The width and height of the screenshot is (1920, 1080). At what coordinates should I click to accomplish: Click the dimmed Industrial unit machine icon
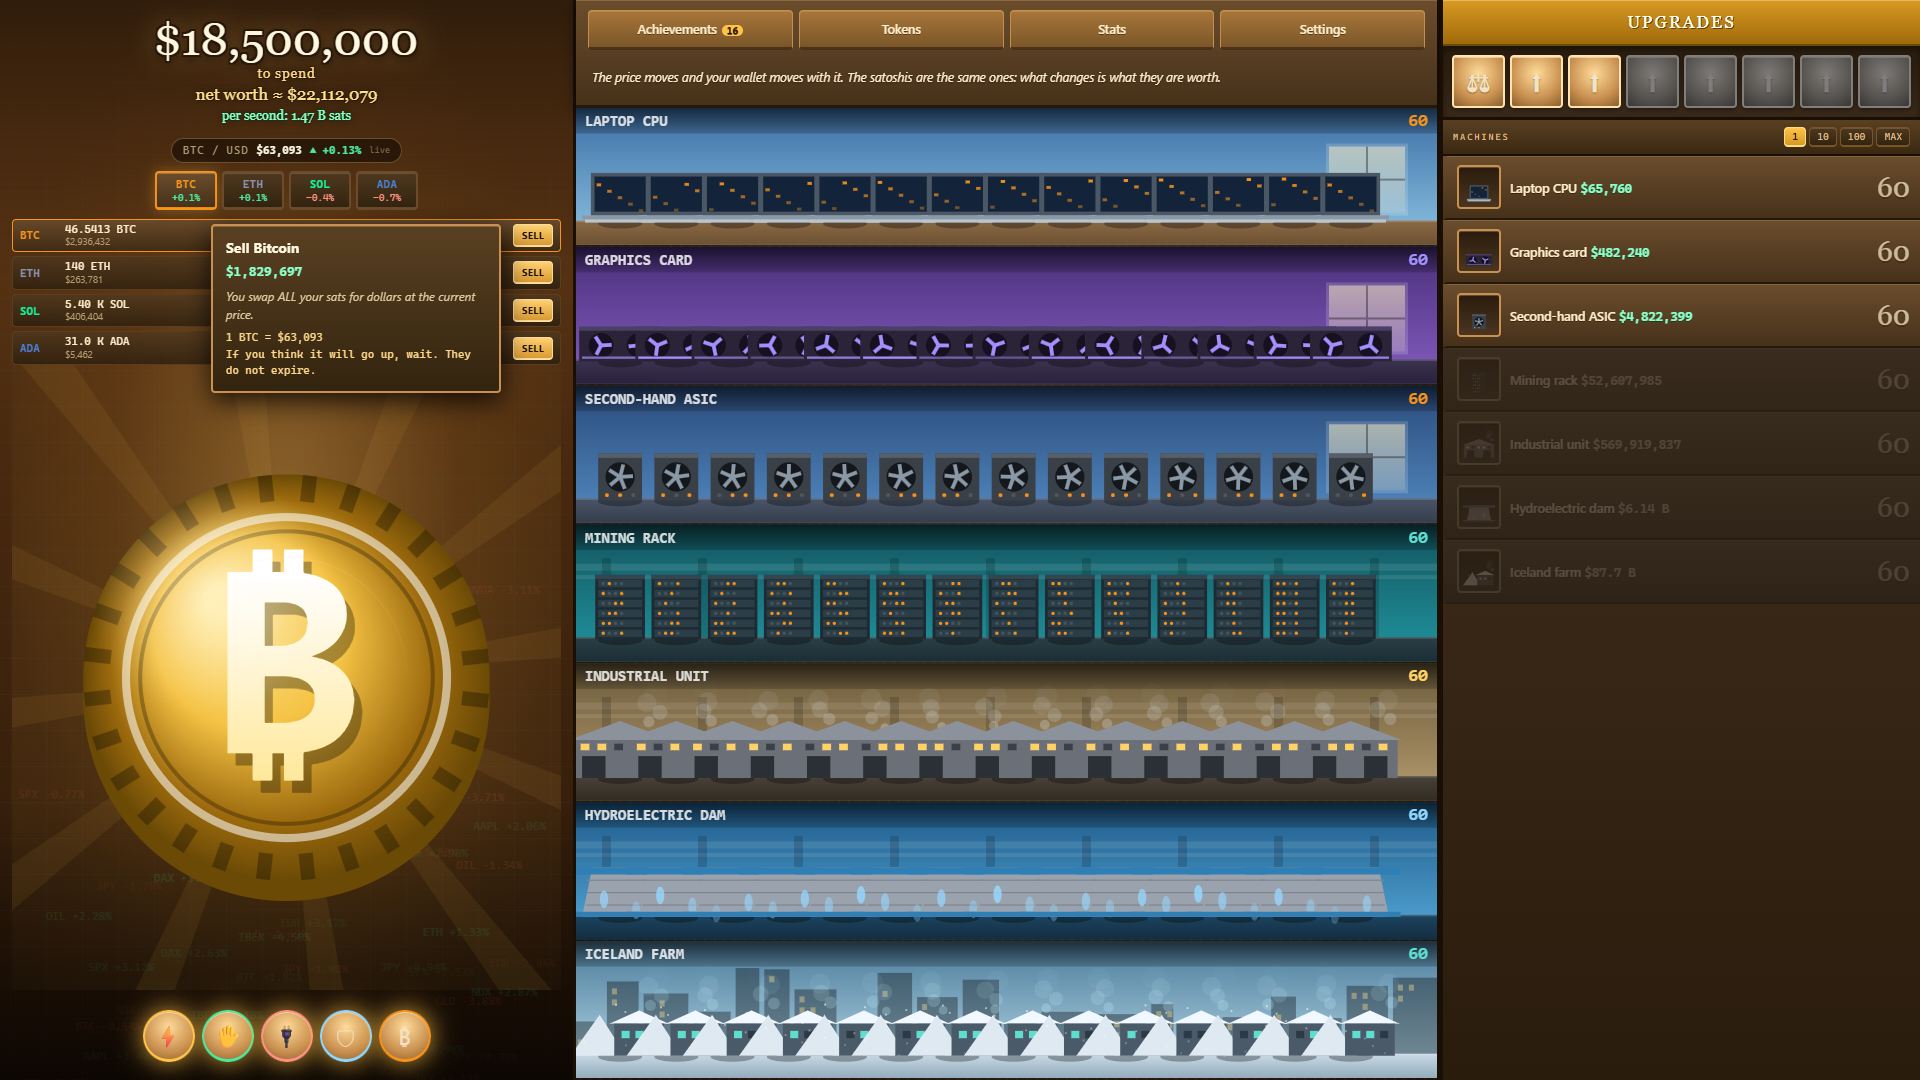1479,444
